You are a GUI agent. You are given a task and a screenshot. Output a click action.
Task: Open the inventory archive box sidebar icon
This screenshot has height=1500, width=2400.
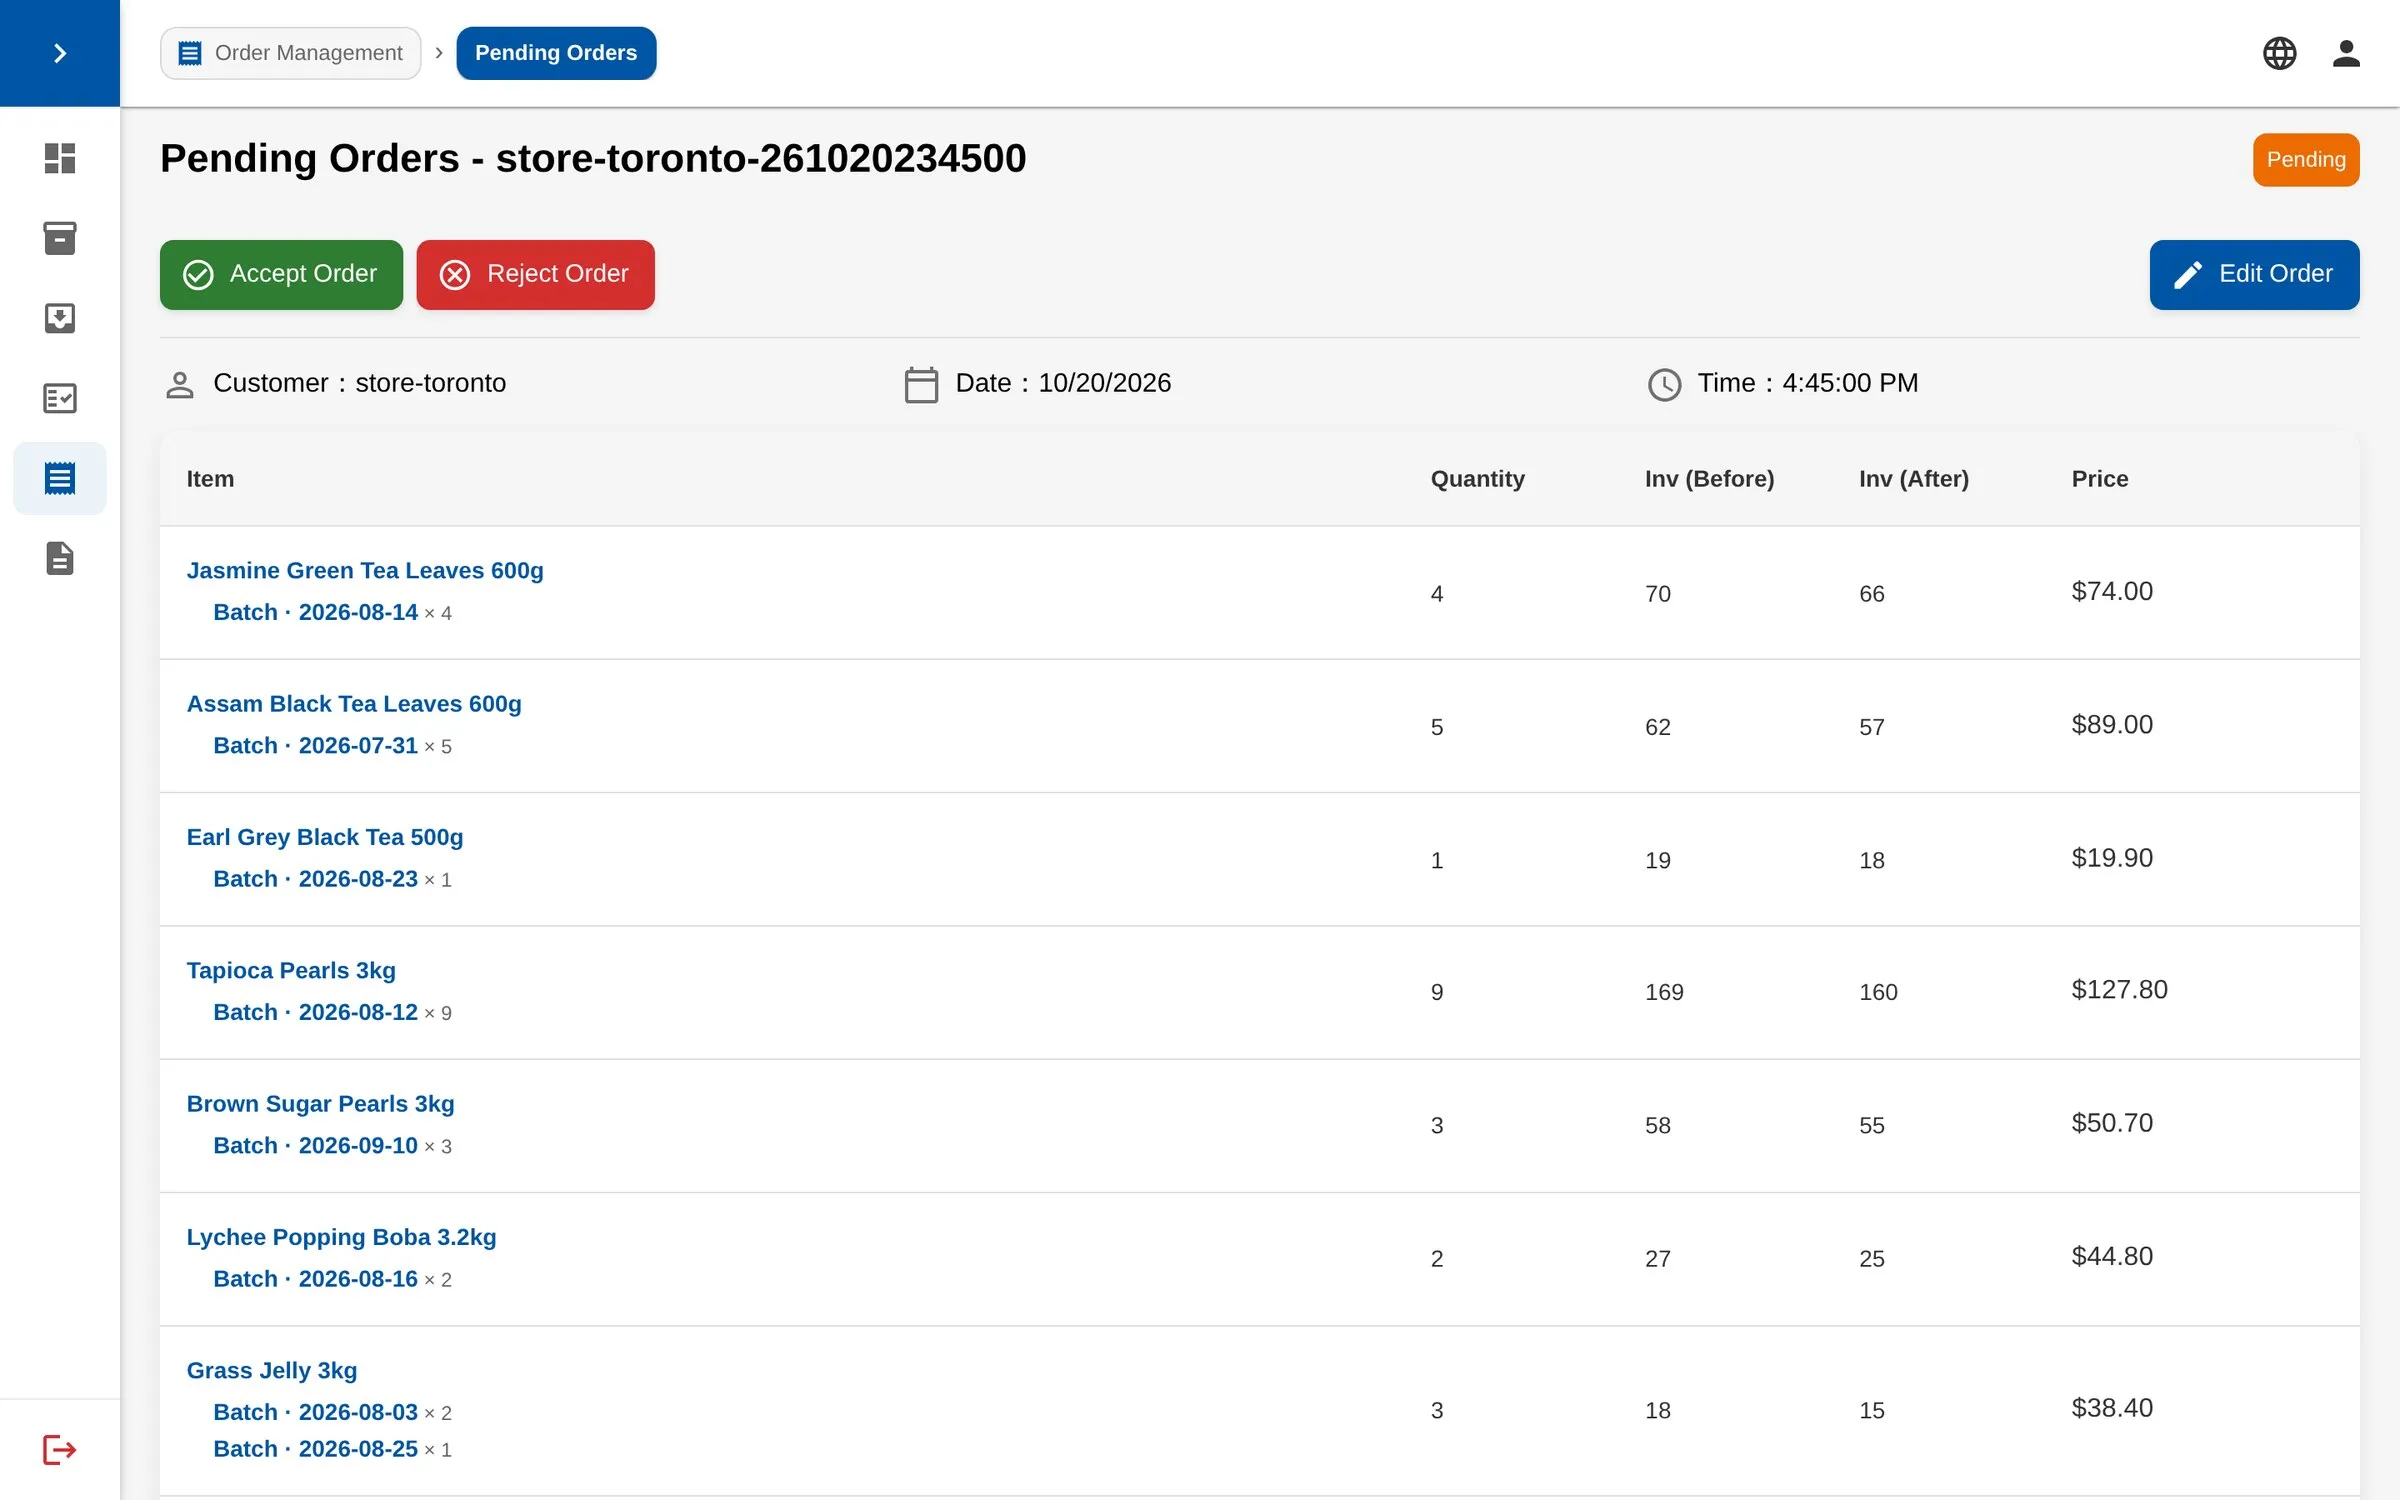coord(60,238)
